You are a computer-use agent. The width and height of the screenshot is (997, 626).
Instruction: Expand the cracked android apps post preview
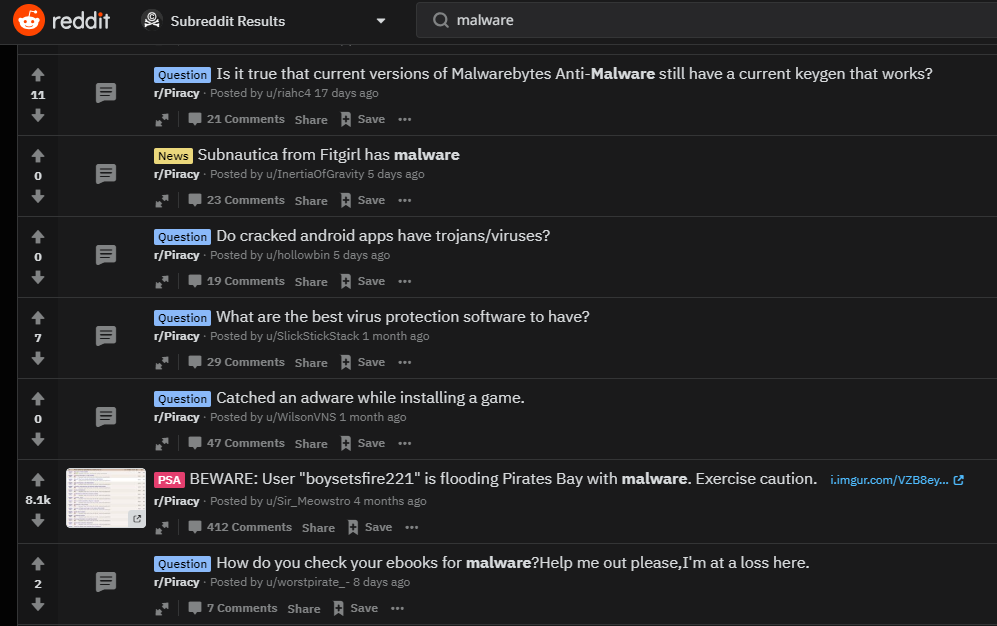coord(162,282)
